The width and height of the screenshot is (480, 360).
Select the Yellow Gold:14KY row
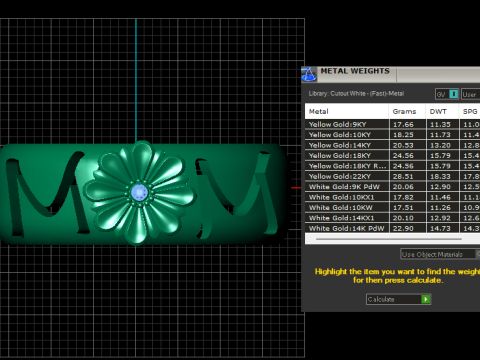pyautogui.click(x=392, y=145)
